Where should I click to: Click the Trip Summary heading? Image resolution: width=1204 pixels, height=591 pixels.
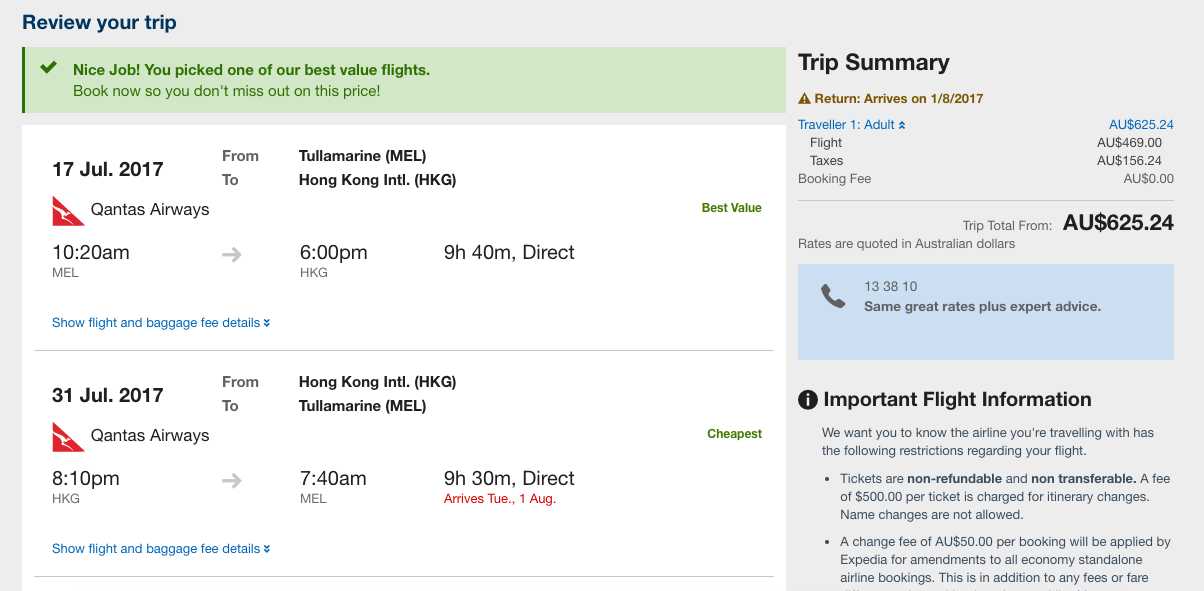pyautogui.click(x=874, y=62)
